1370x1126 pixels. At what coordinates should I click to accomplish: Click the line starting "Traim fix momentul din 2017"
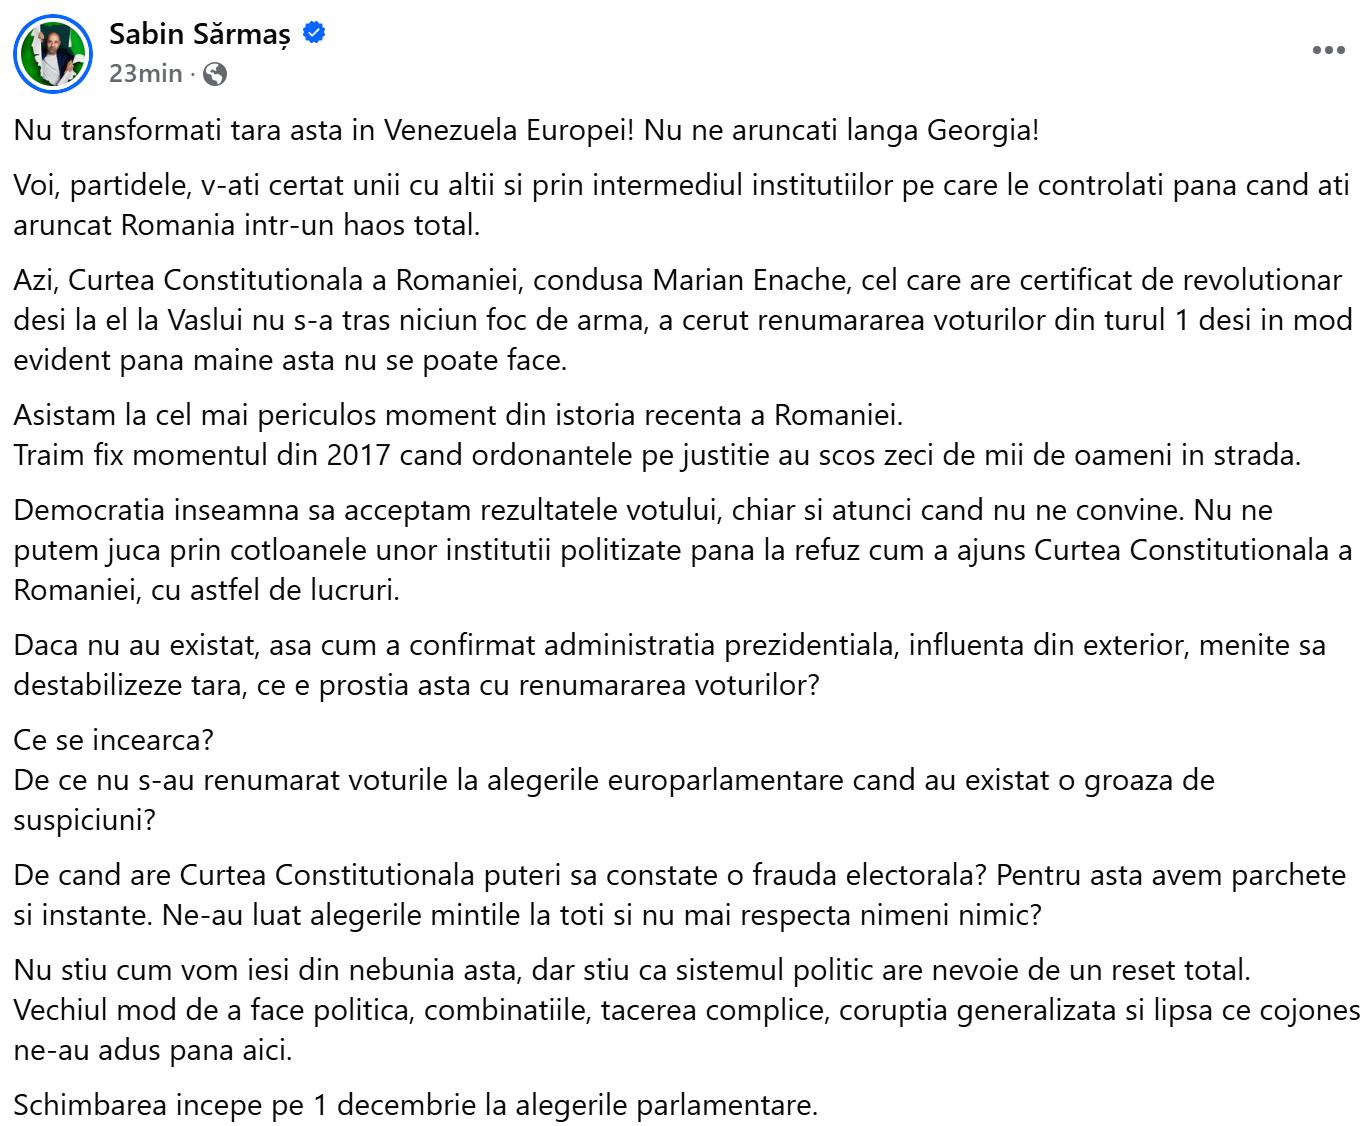click(657, 455)
